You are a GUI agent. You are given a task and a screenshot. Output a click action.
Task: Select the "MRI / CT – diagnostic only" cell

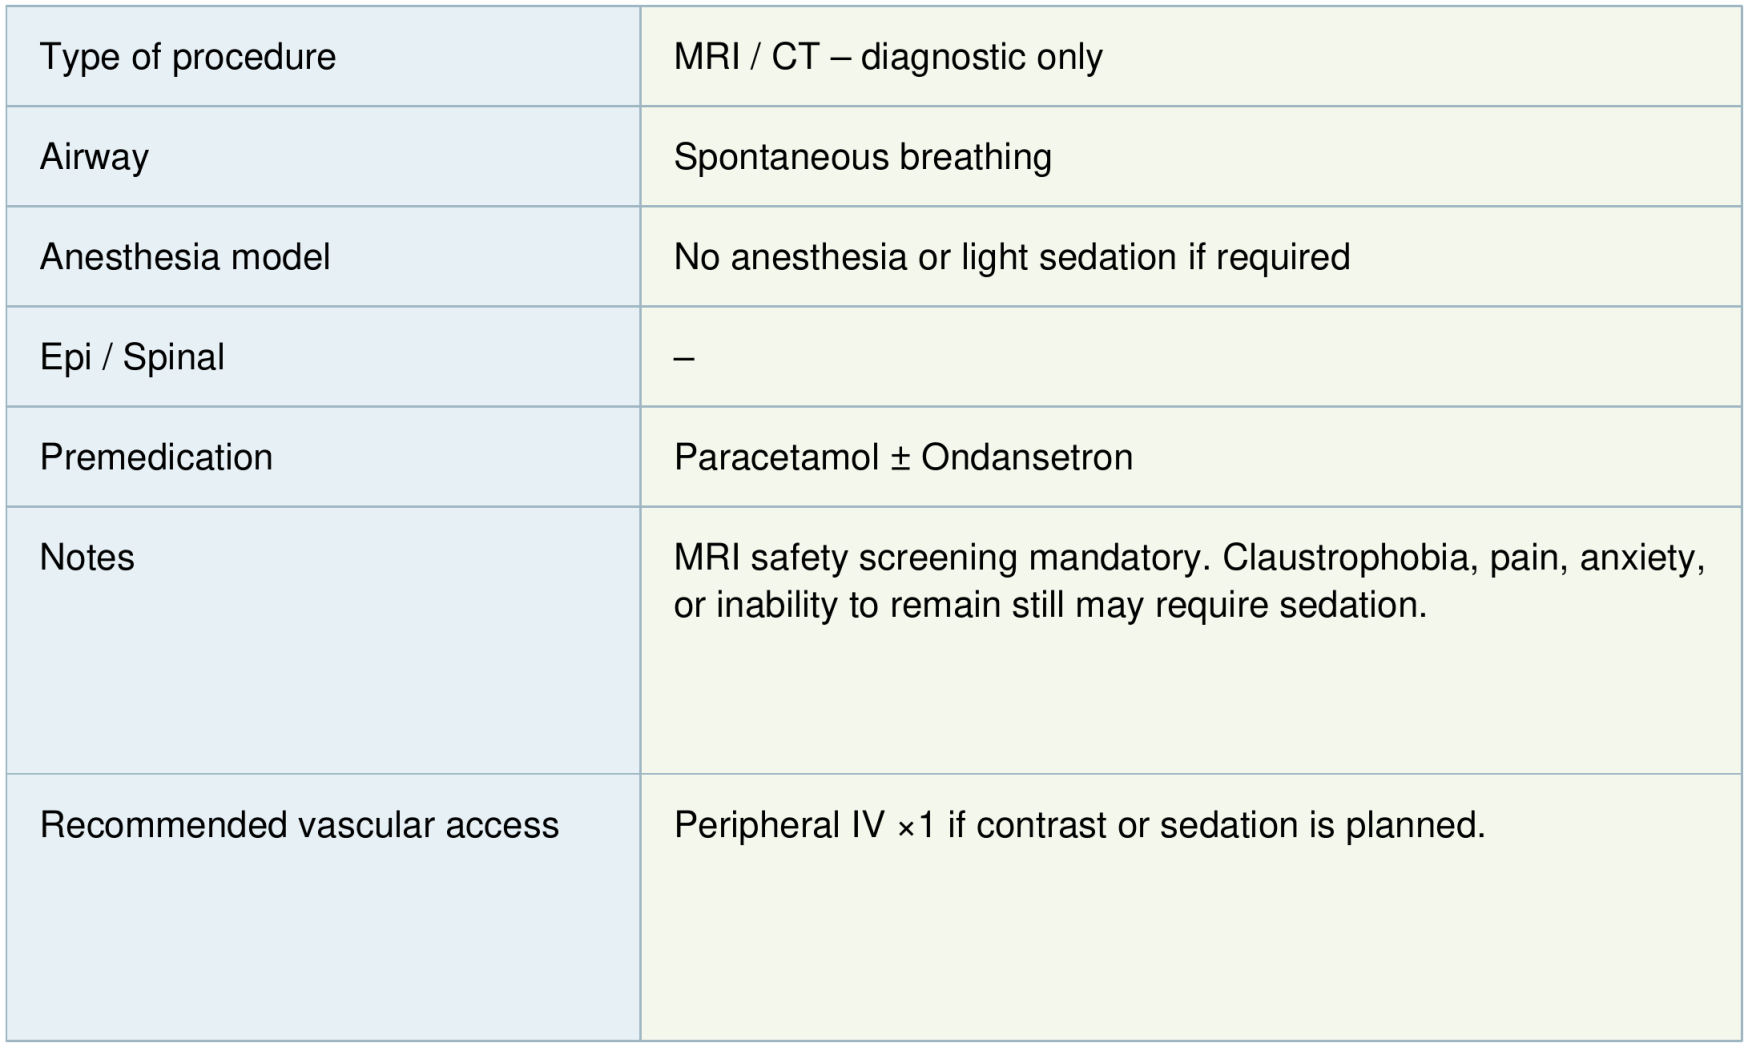click(888, 57)
